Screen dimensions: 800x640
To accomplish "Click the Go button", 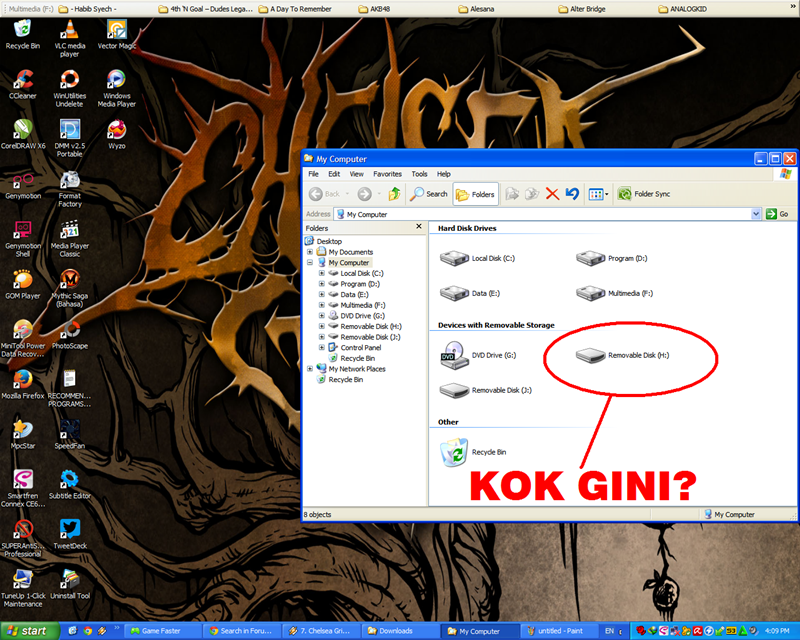I will pos(778,214).
